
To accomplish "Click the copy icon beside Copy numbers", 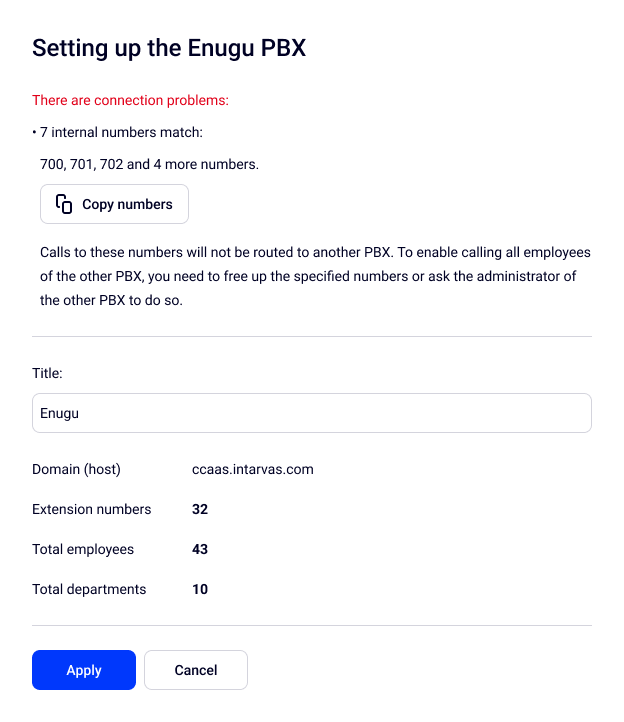I will click(x=64, y=204).
